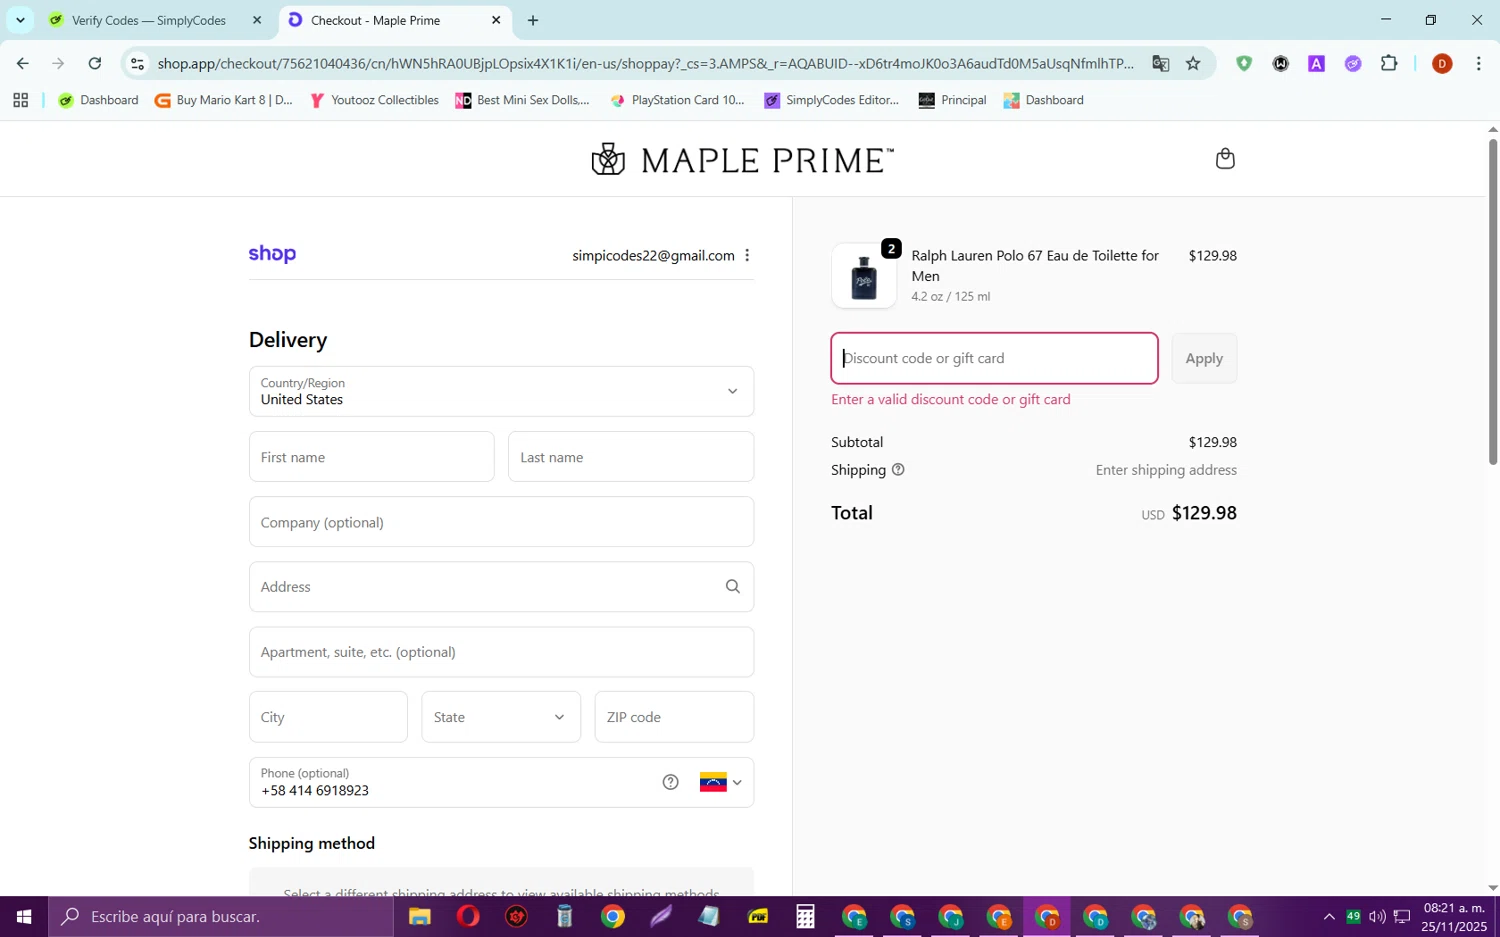
Task: Open the Chrome profile avatar D
Action: tap(1441, 63)
